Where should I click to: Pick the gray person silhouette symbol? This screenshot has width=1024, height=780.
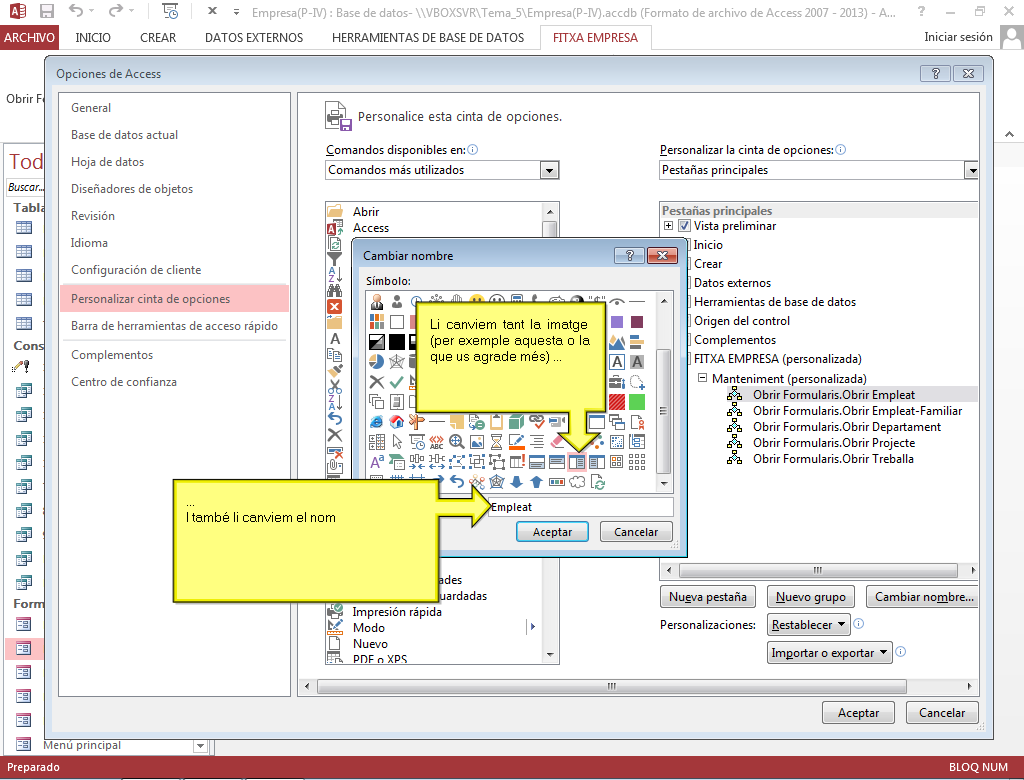pos(396,302)
